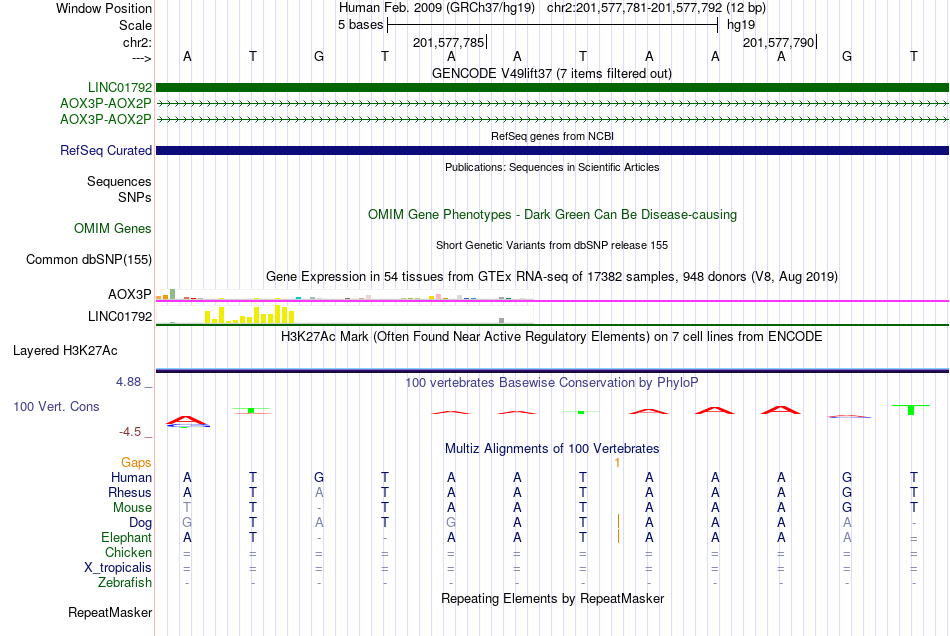The image size is (950, 636).
Task: Open Publications: Sequences in Scientific Articles title
Action: click(x=552, y=167)
